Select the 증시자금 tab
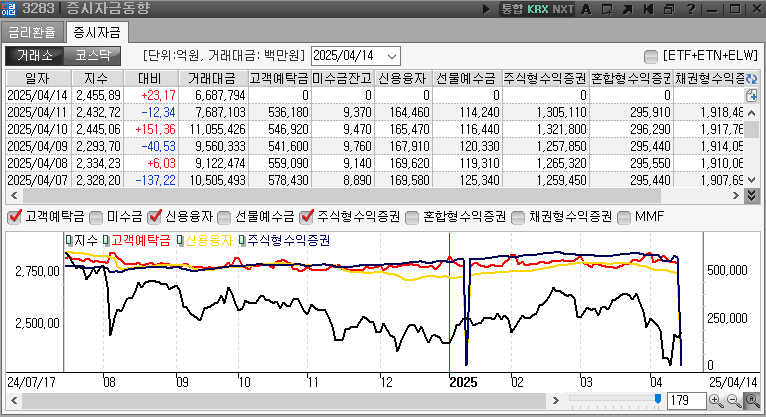Screen dimensions: 766x417 pyautogui.click(x=97, y=32)
